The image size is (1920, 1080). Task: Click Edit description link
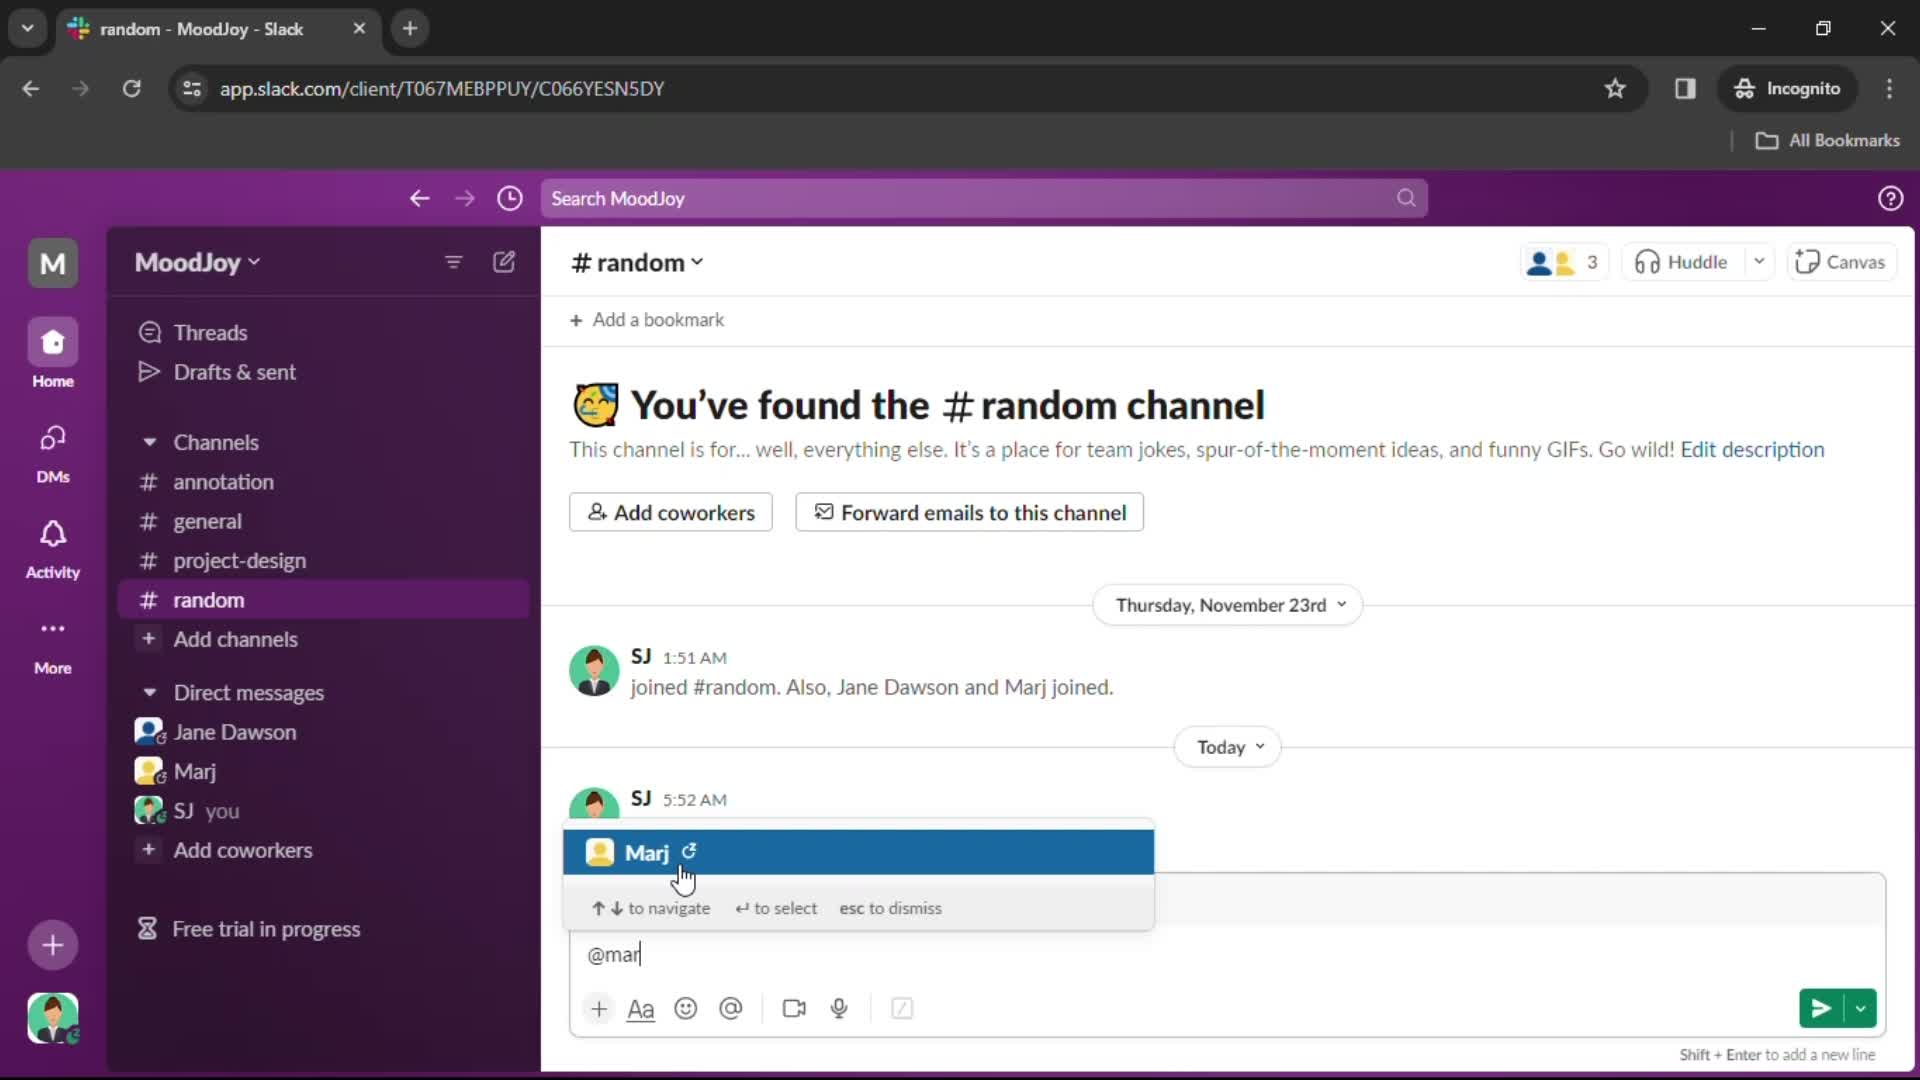tap(1752, 450)
